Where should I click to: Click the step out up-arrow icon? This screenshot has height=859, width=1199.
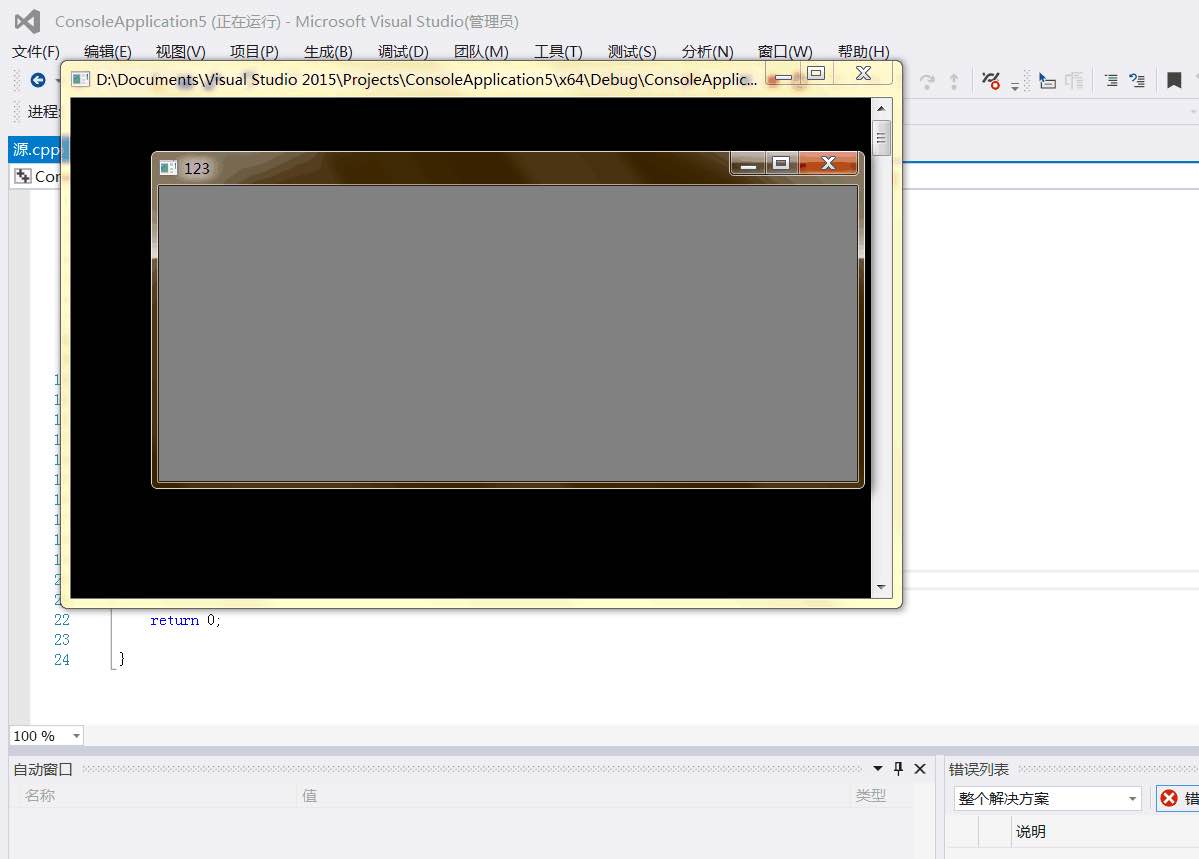(x=954, y=81)
